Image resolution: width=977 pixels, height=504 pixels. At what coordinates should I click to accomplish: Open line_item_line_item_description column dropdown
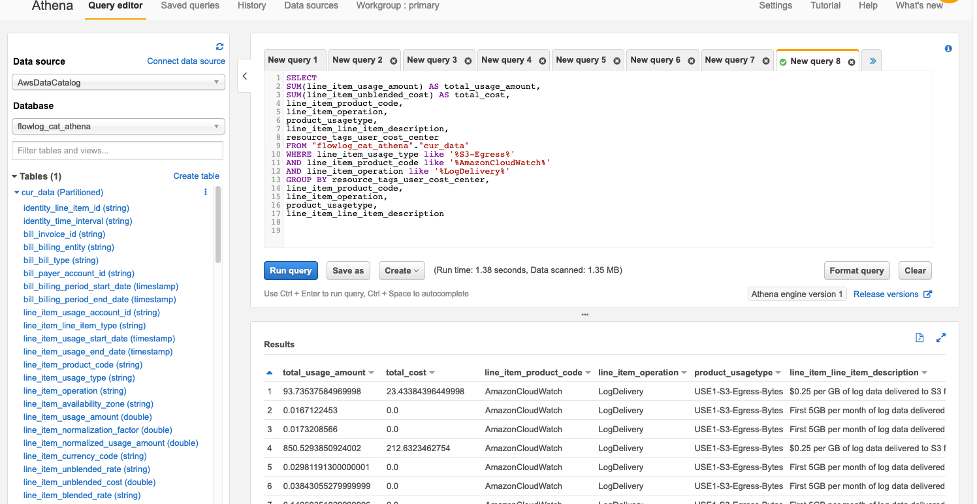coord(924,373)
